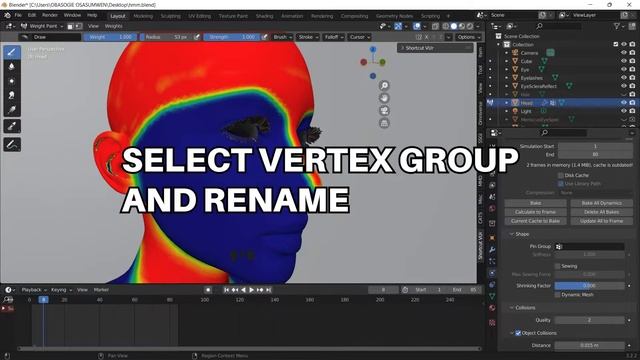Toggle visibility of Light object
Screen dimensions: 640x360
(624, 111)
